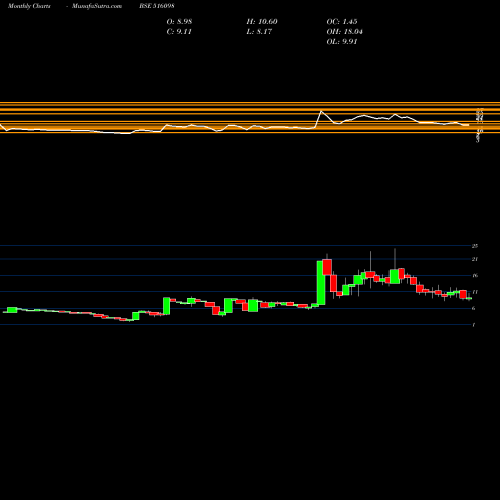The image size is (500, 500).
Task: Select the 'BSE 516098' symbol text
Action: [157, 6]
